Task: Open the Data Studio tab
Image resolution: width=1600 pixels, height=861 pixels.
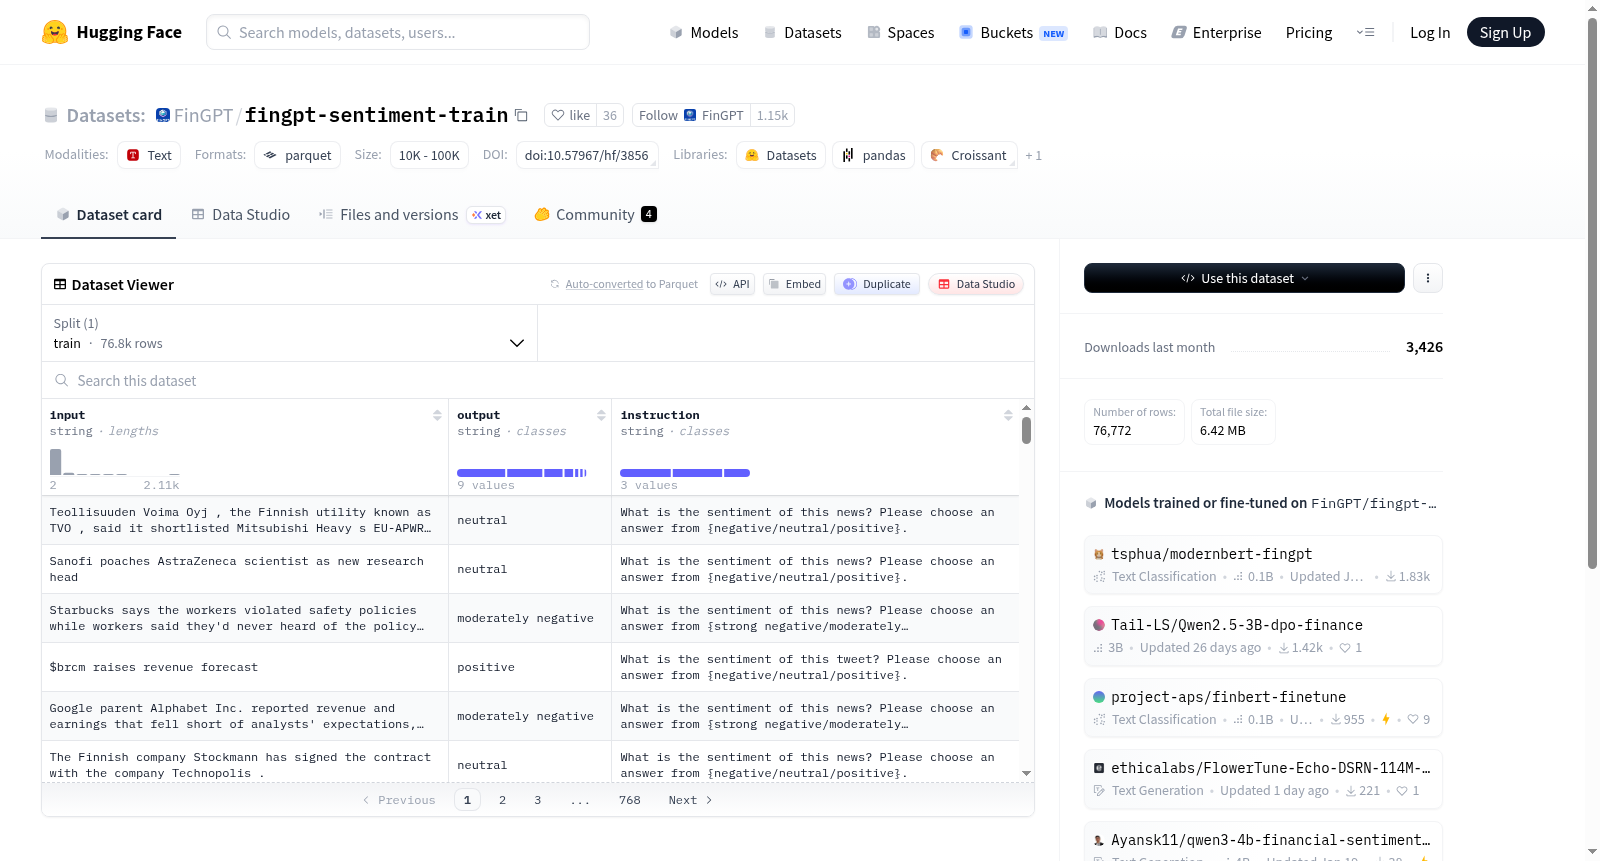Action: 240,215
